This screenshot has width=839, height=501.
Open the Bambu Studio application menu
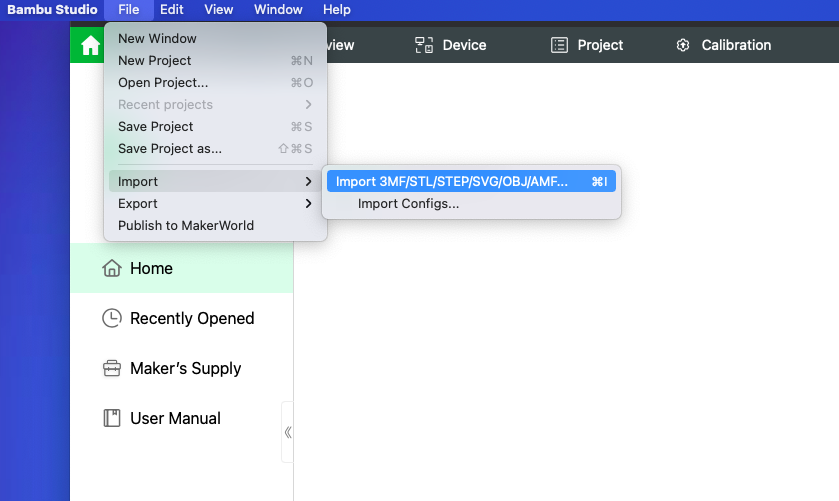click(x=52, y=10)
